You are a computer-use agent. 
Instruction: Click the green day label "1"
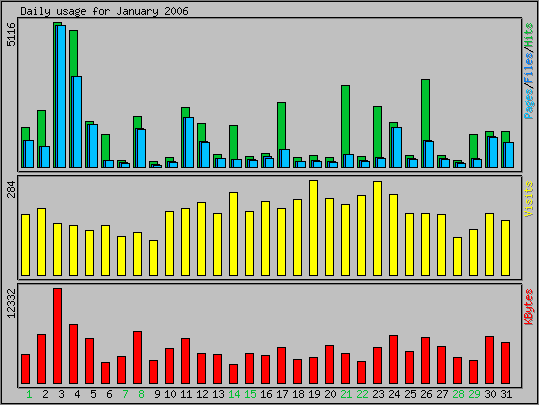point(29,394)
